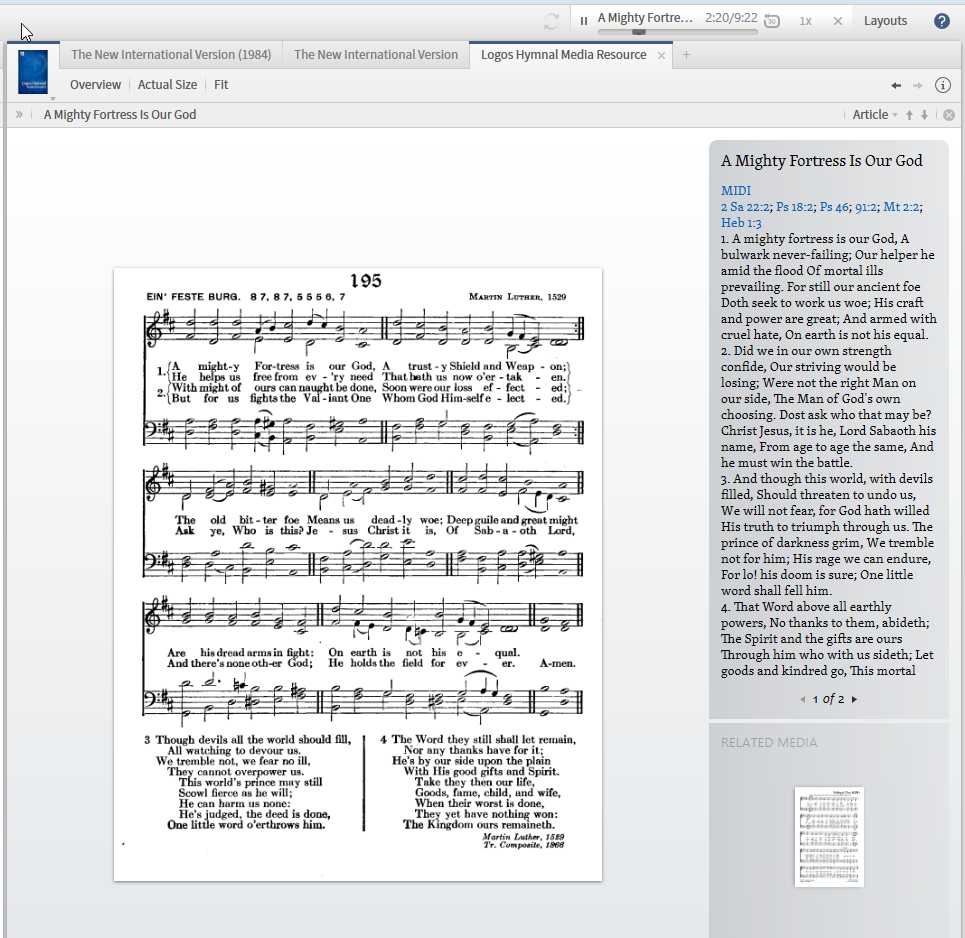The width and height of the screenshot is (965, 938).
Task: Click the skip back 30 seconds icon
Action: click(x=772, y=21)
